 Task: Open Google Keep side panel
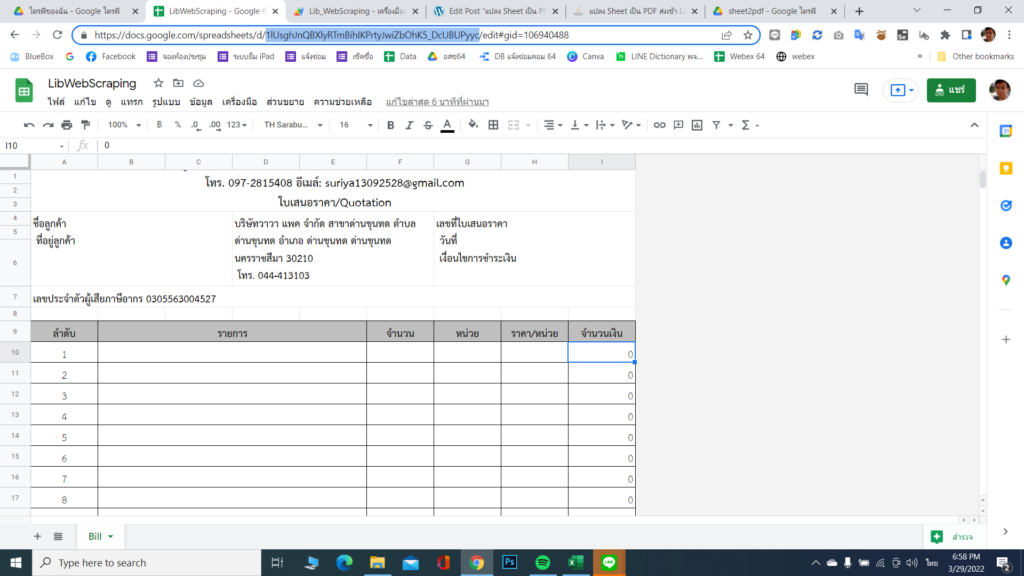coord(1006,168)
